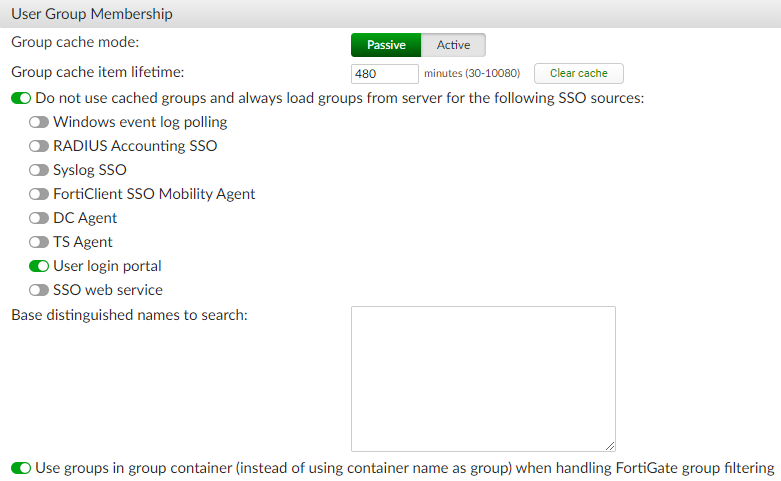Click the User Group Membership section header
Viewport: 781px width, 481px height.
tap(92, 14)
